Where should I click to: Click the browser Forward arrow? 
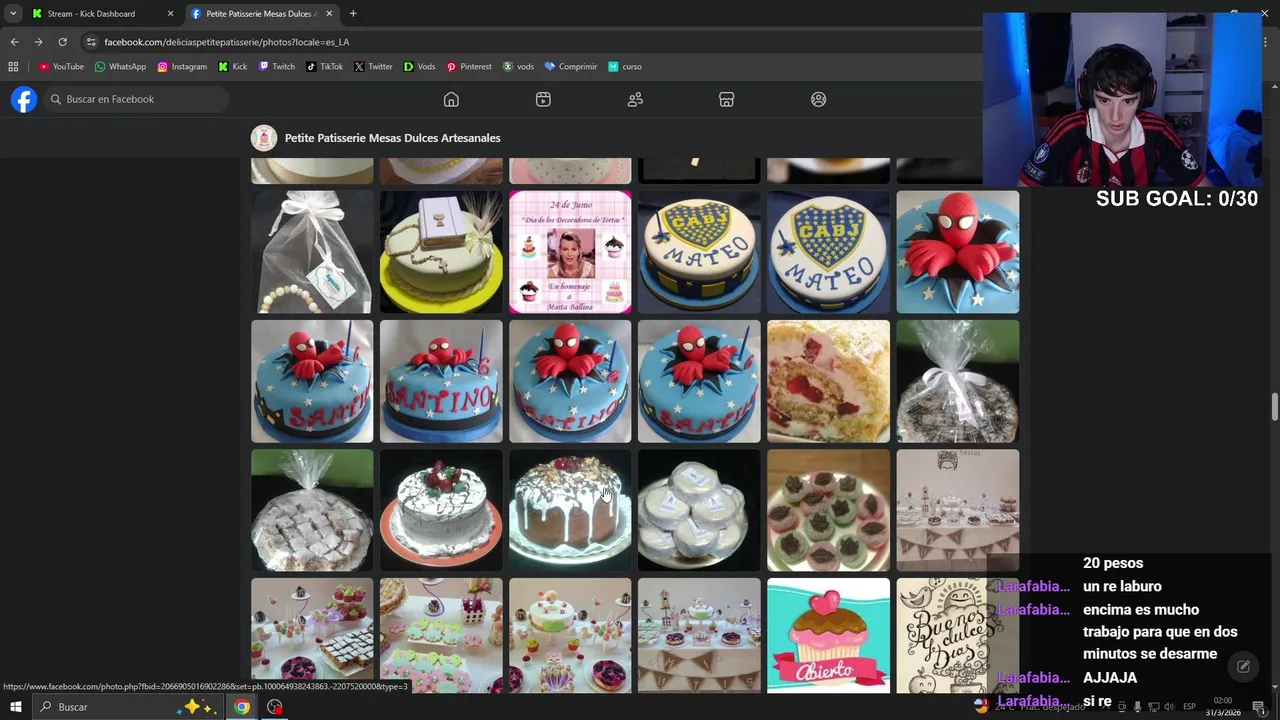[38, 42]
